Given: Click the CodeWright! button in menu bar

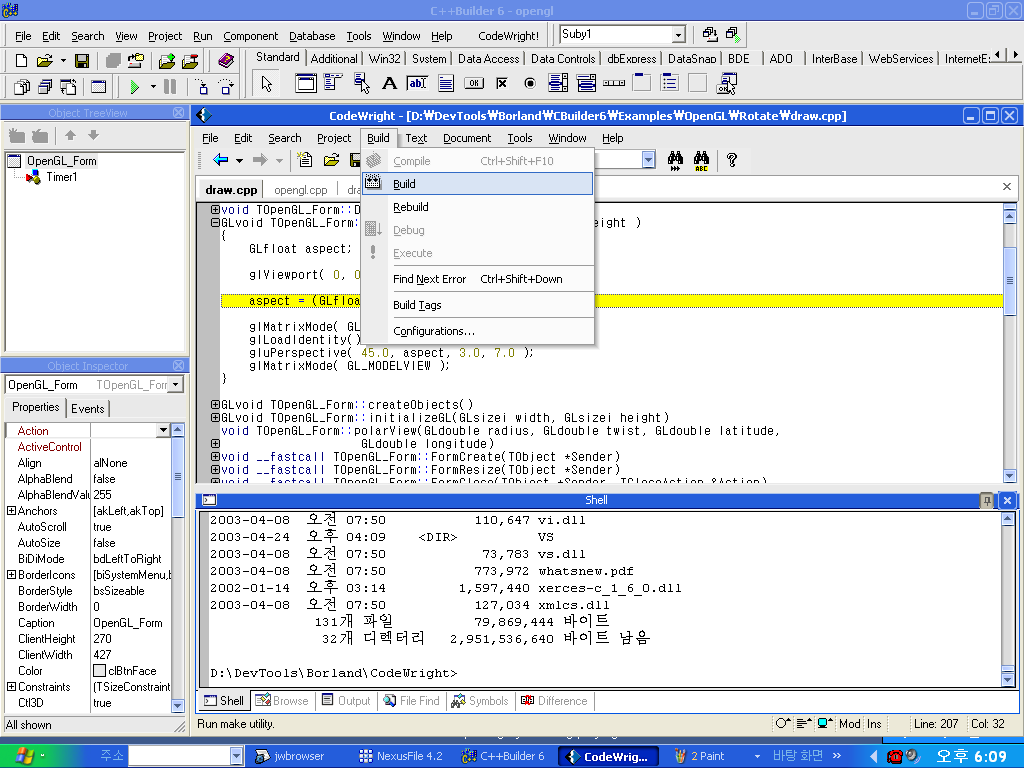Looking at the screenshot, I should (x=509, y=36).
